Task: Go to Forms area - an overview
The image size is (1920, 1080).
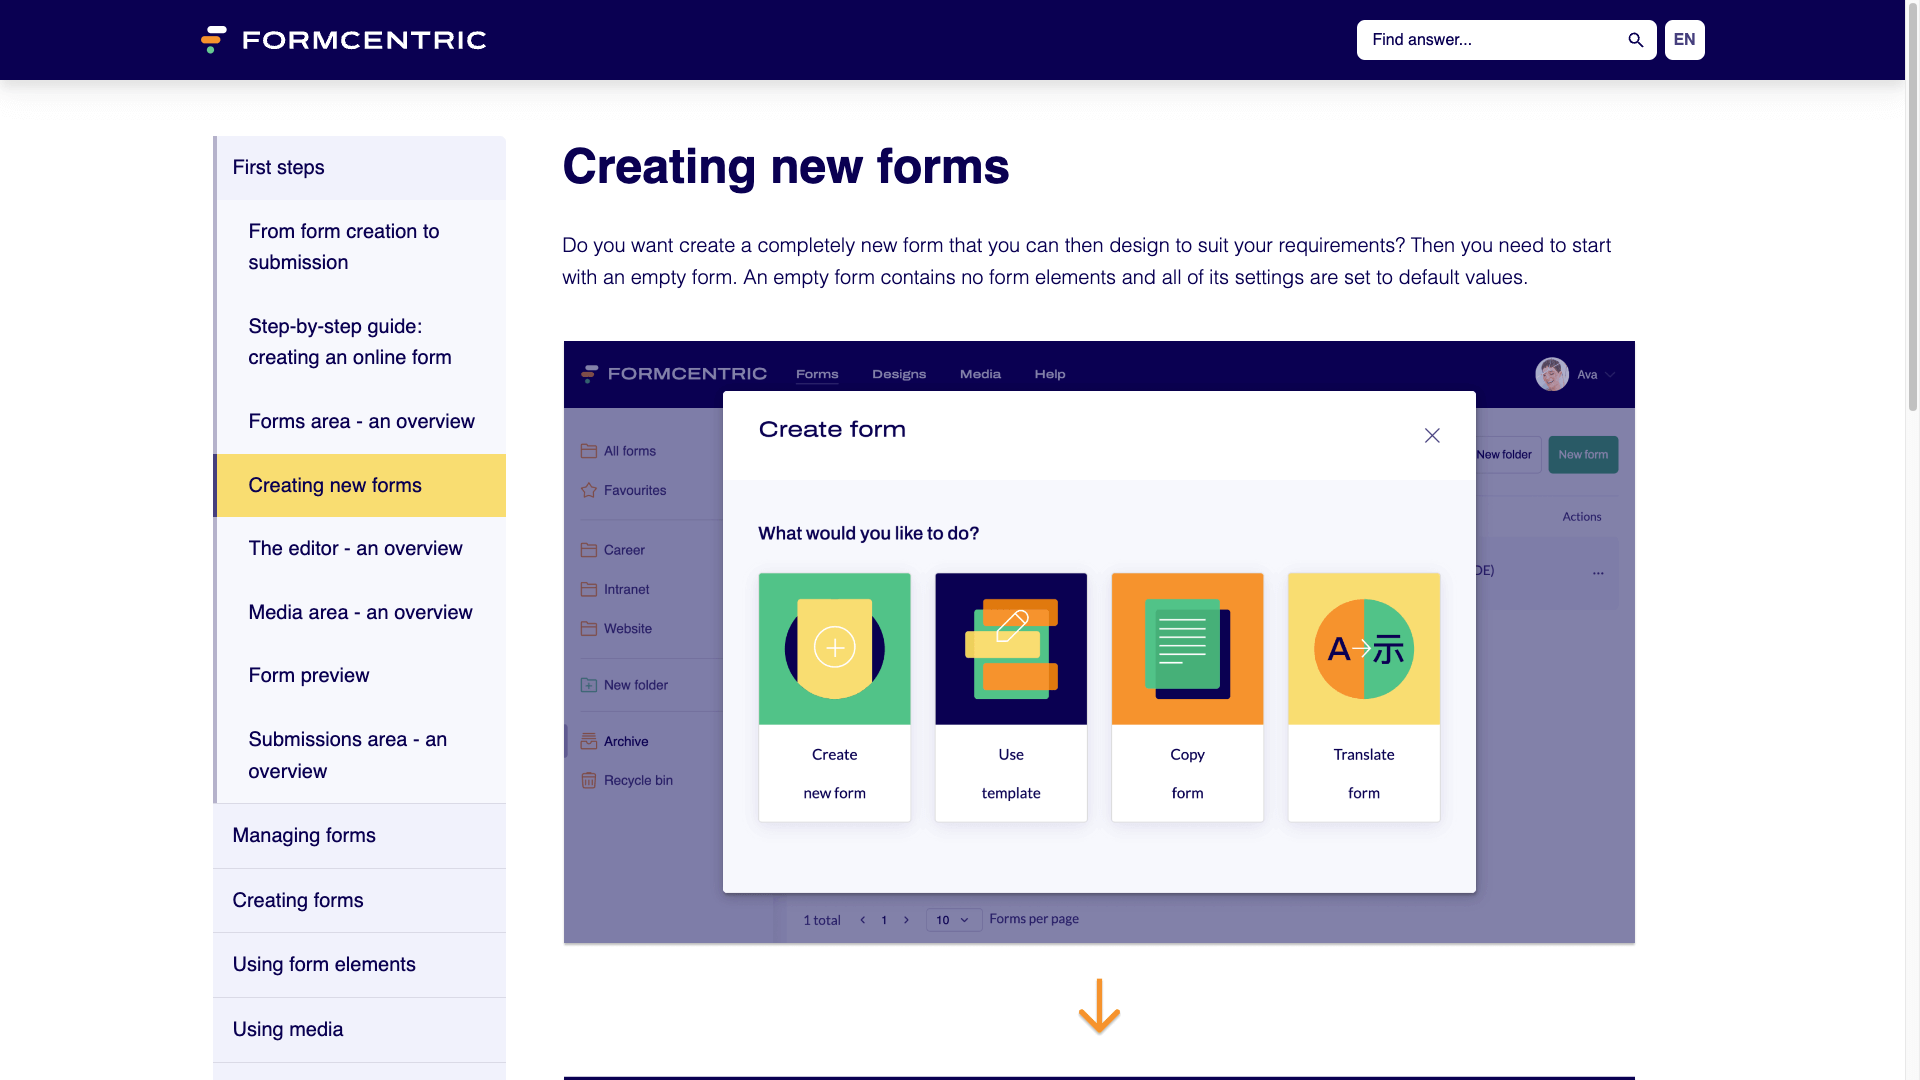Action: pyautogui.click(x=361, y=422)
